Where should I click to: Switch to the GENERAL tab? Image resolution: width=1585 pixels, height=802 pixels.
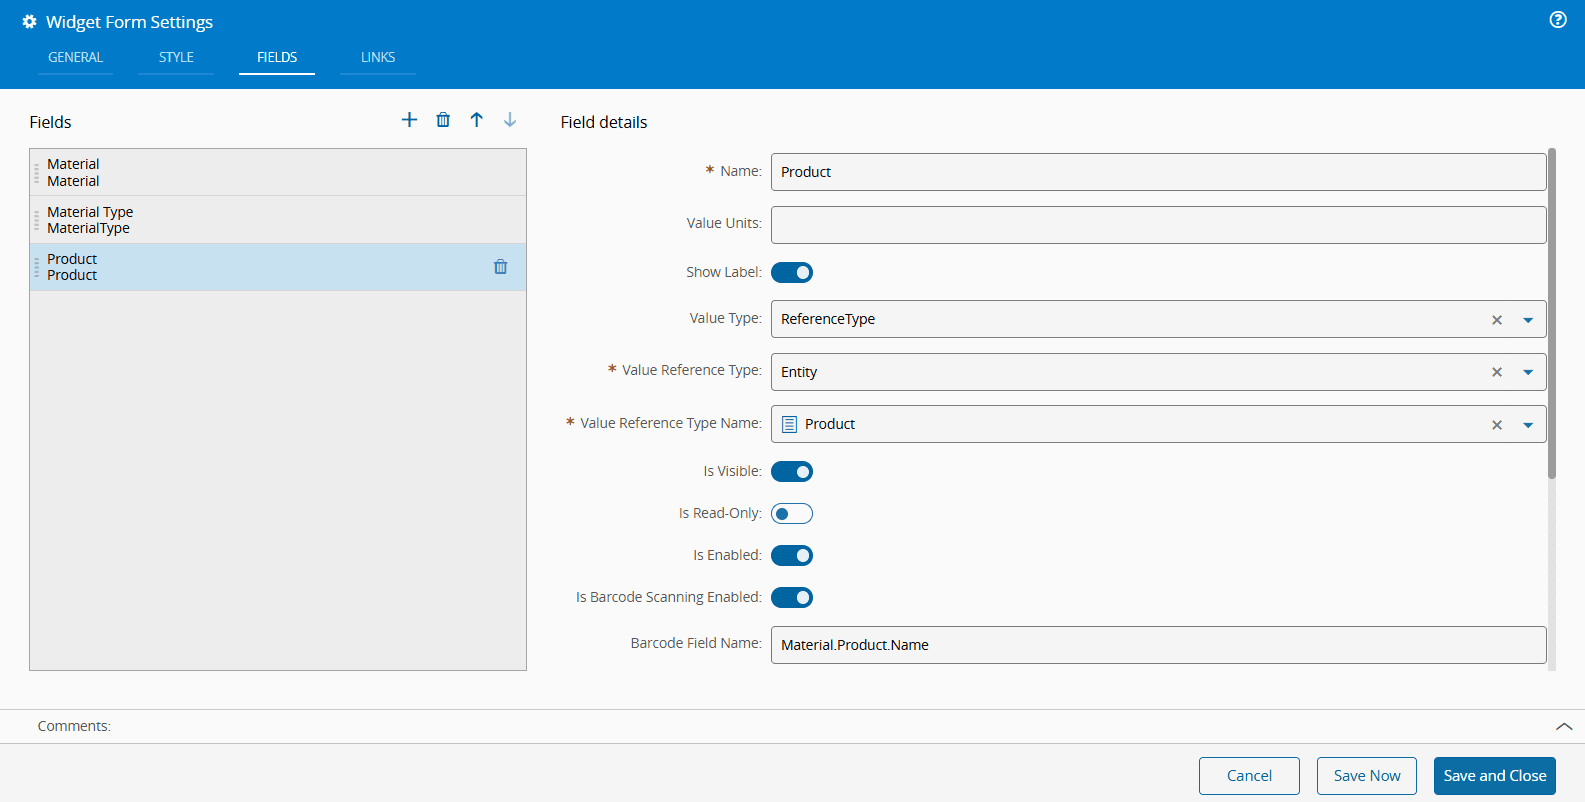(76, 58)
